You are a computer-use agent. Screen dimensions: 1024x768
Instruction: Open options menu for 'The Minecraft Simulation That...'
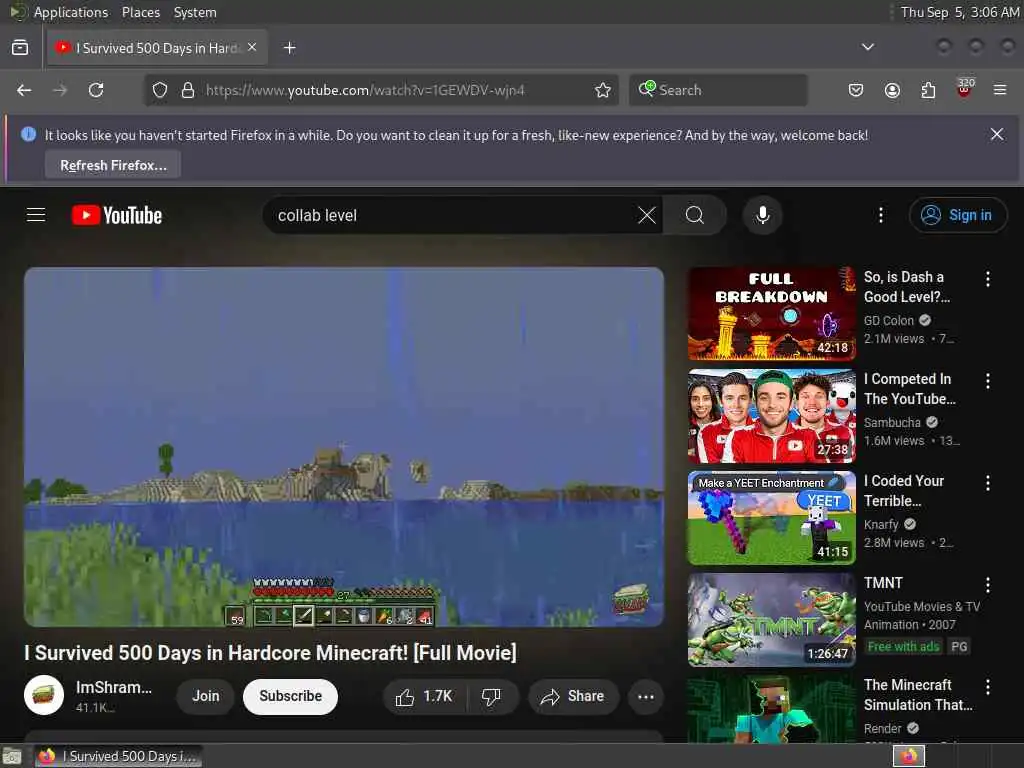click(x=987, y=687)
